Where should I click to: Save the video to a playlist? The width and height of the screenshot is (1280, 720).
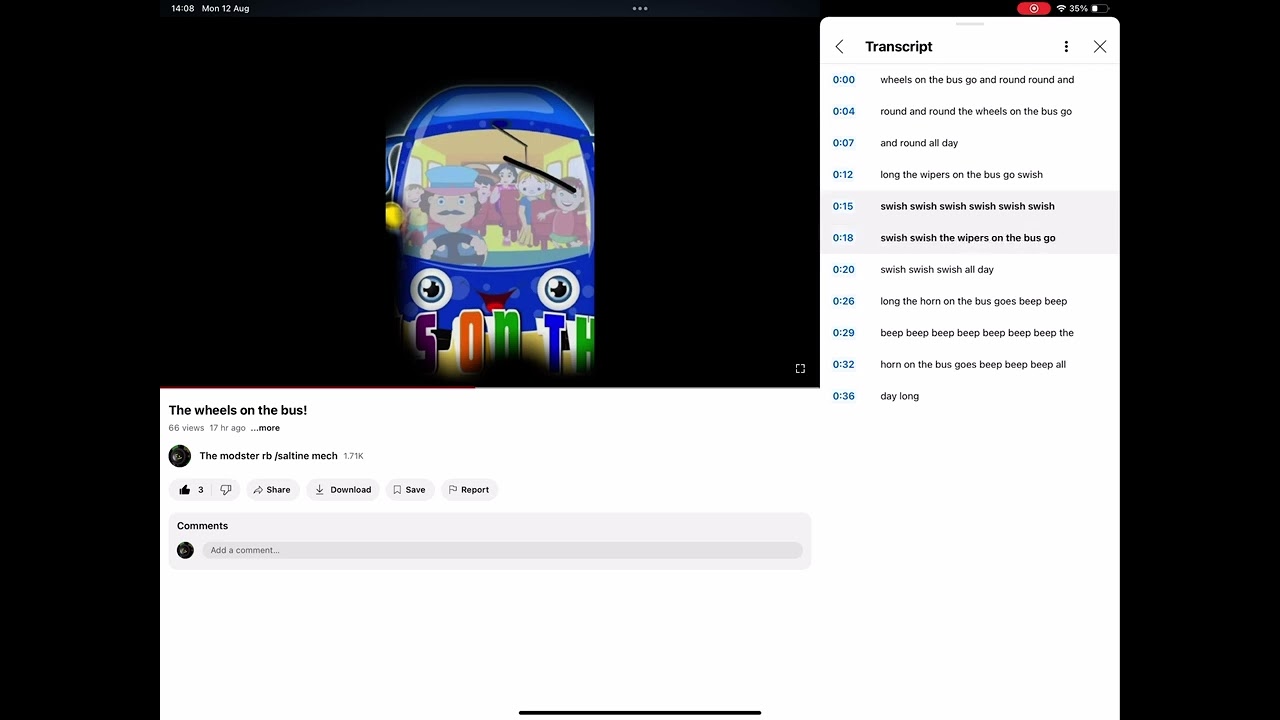(x=409, y=490)
